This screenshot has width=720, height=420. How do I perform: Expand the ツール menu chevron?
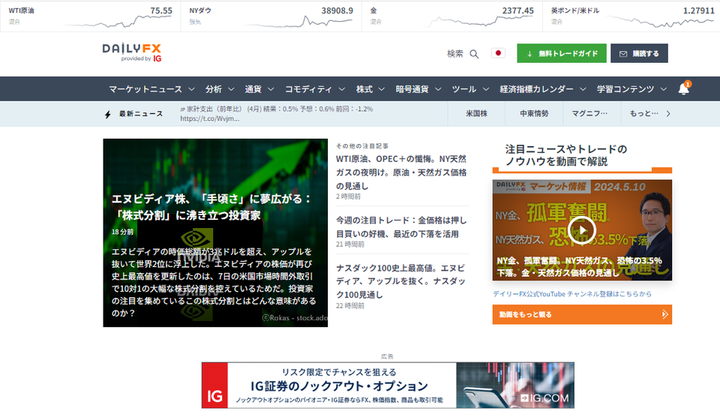tap(486, 89)
